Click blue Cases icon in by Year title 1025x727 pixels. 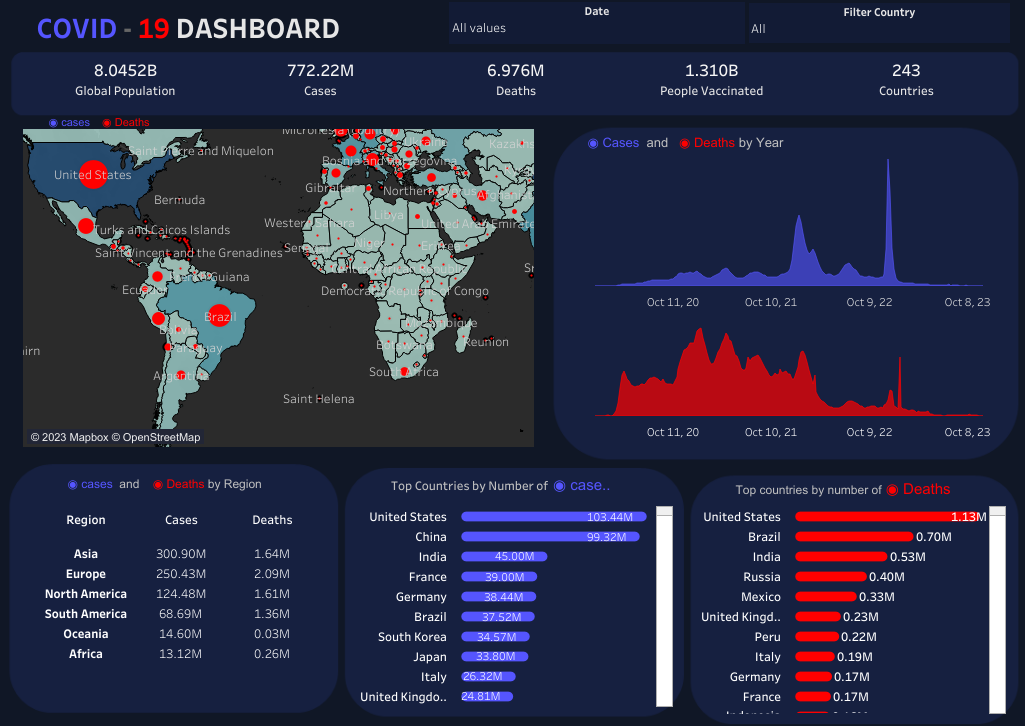click(593, 143)
